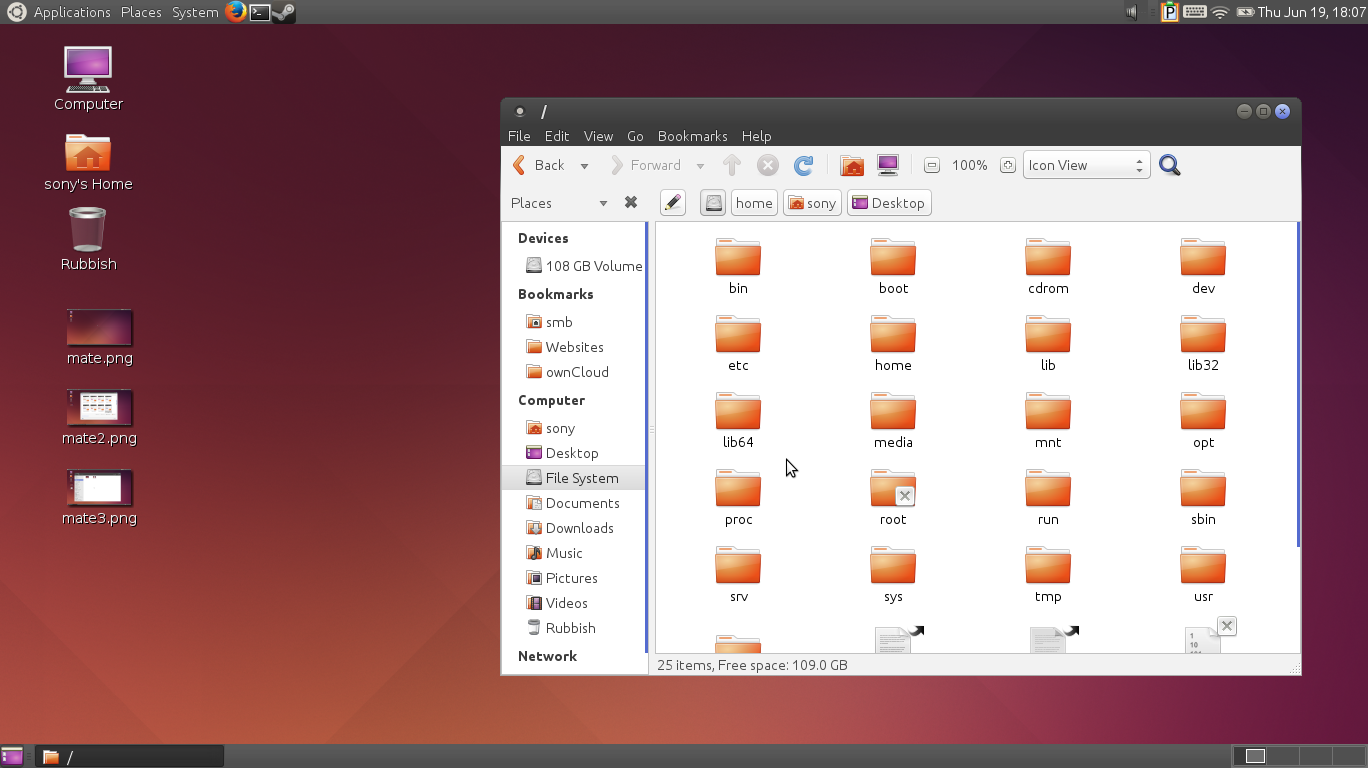
Task: Open Computer using the monitor toolbar icon
Action: coord(887,165)
